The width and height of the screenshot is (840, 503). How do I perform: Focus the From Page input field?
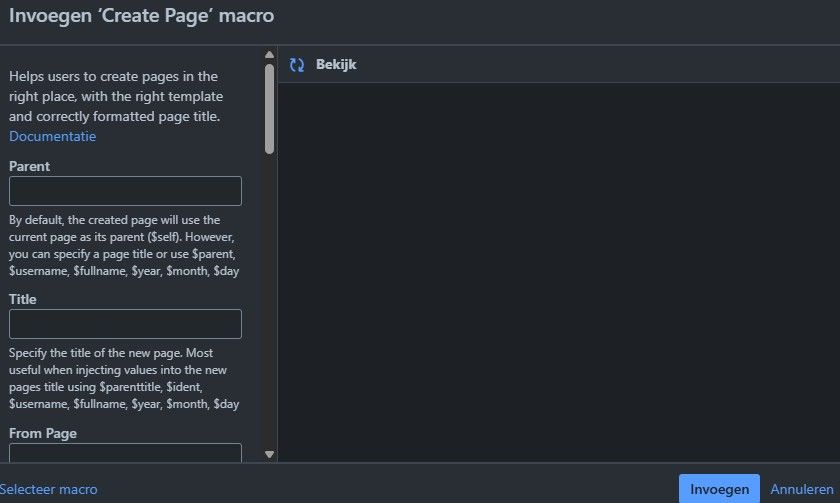pyautogui.click(x=125, y=452)
